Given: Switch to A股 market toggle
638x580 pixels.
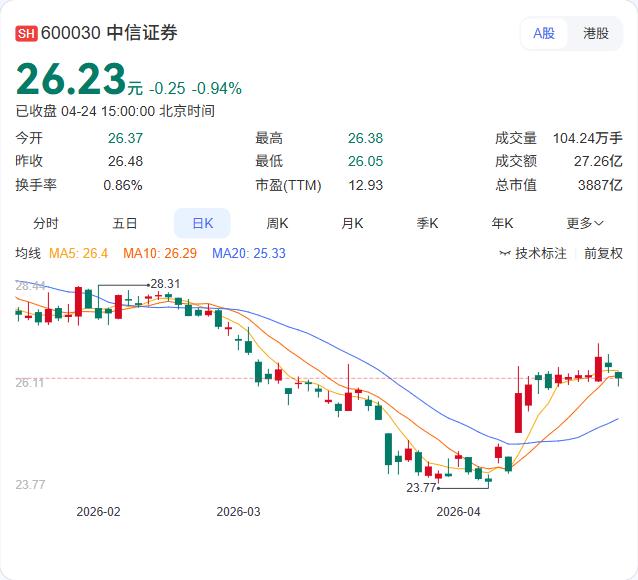Looking at the screenshot, I should 544,33.
